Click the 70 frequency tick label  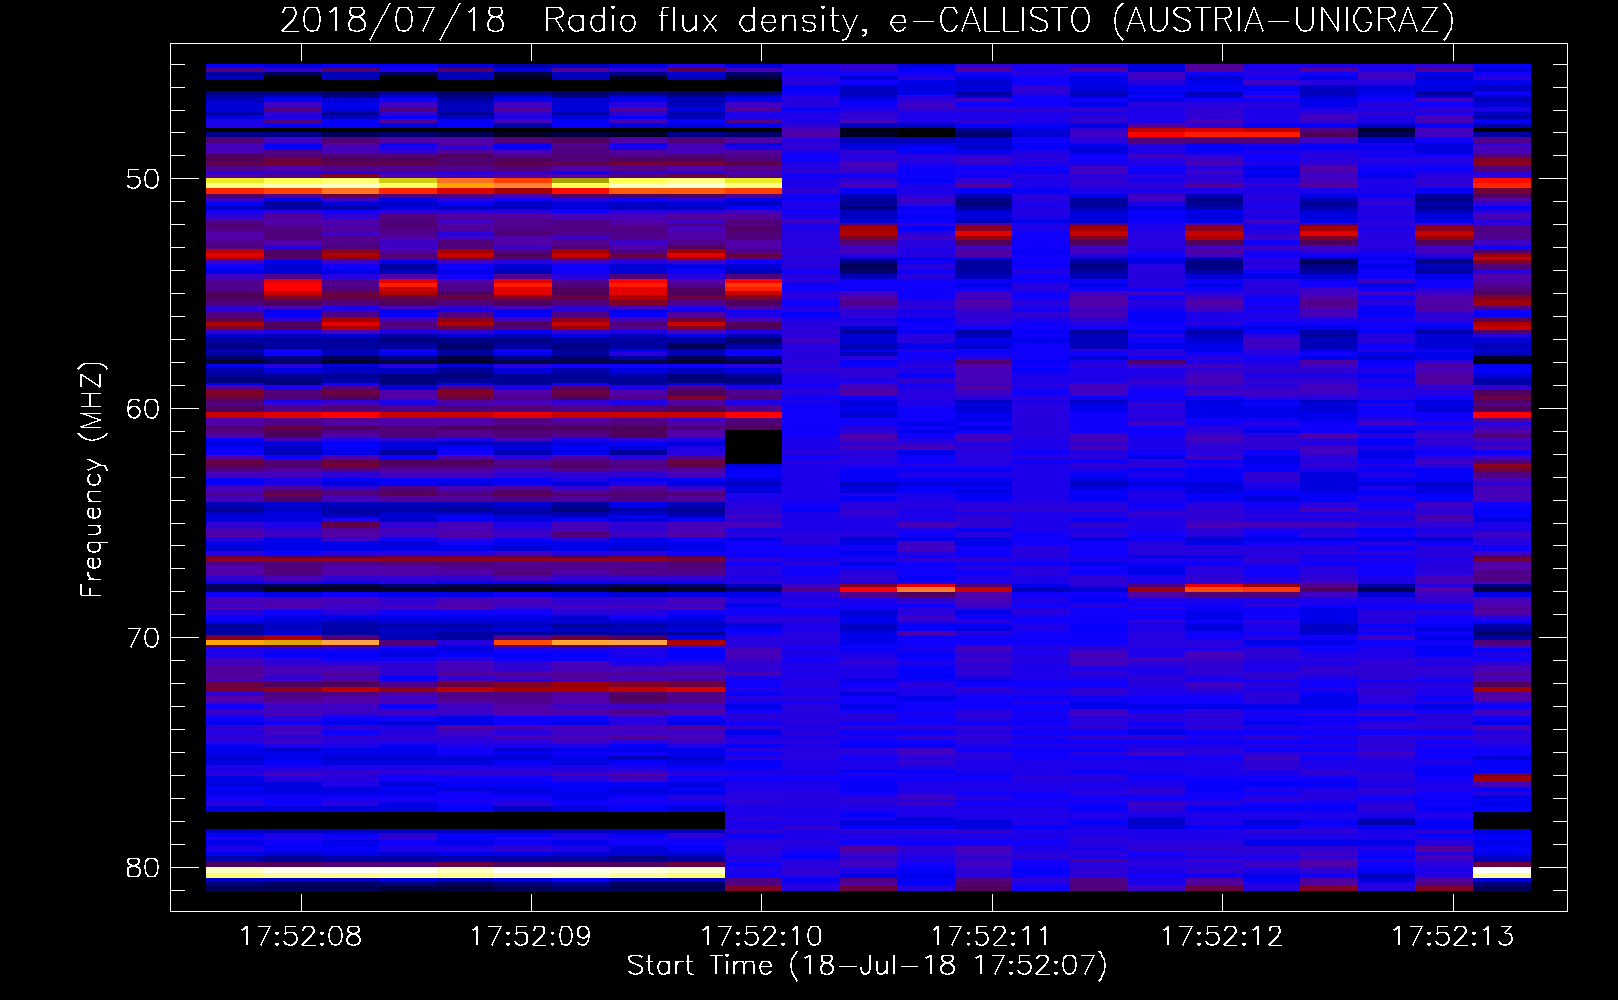(143, 638)
